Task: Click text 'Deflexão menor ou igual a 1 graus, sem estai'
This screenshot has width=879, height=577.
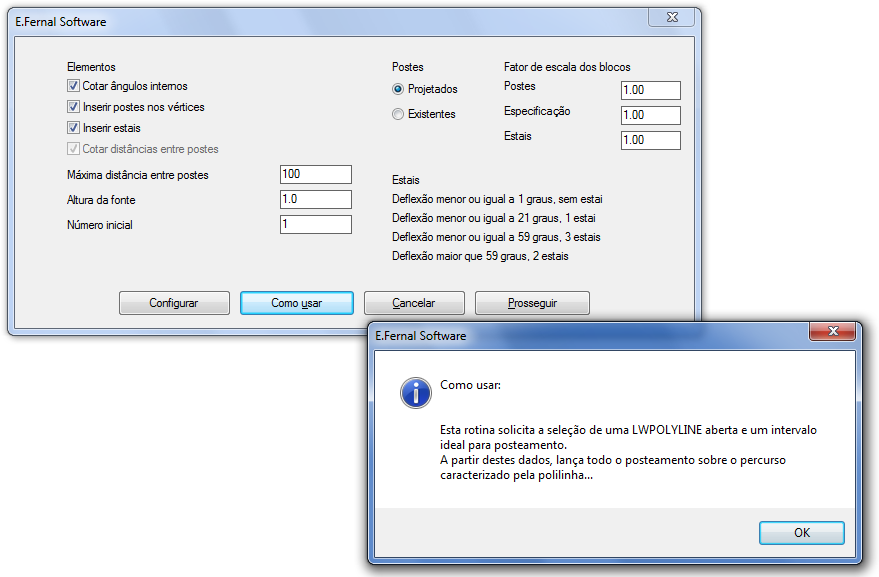Action: (x=497, y=199)
